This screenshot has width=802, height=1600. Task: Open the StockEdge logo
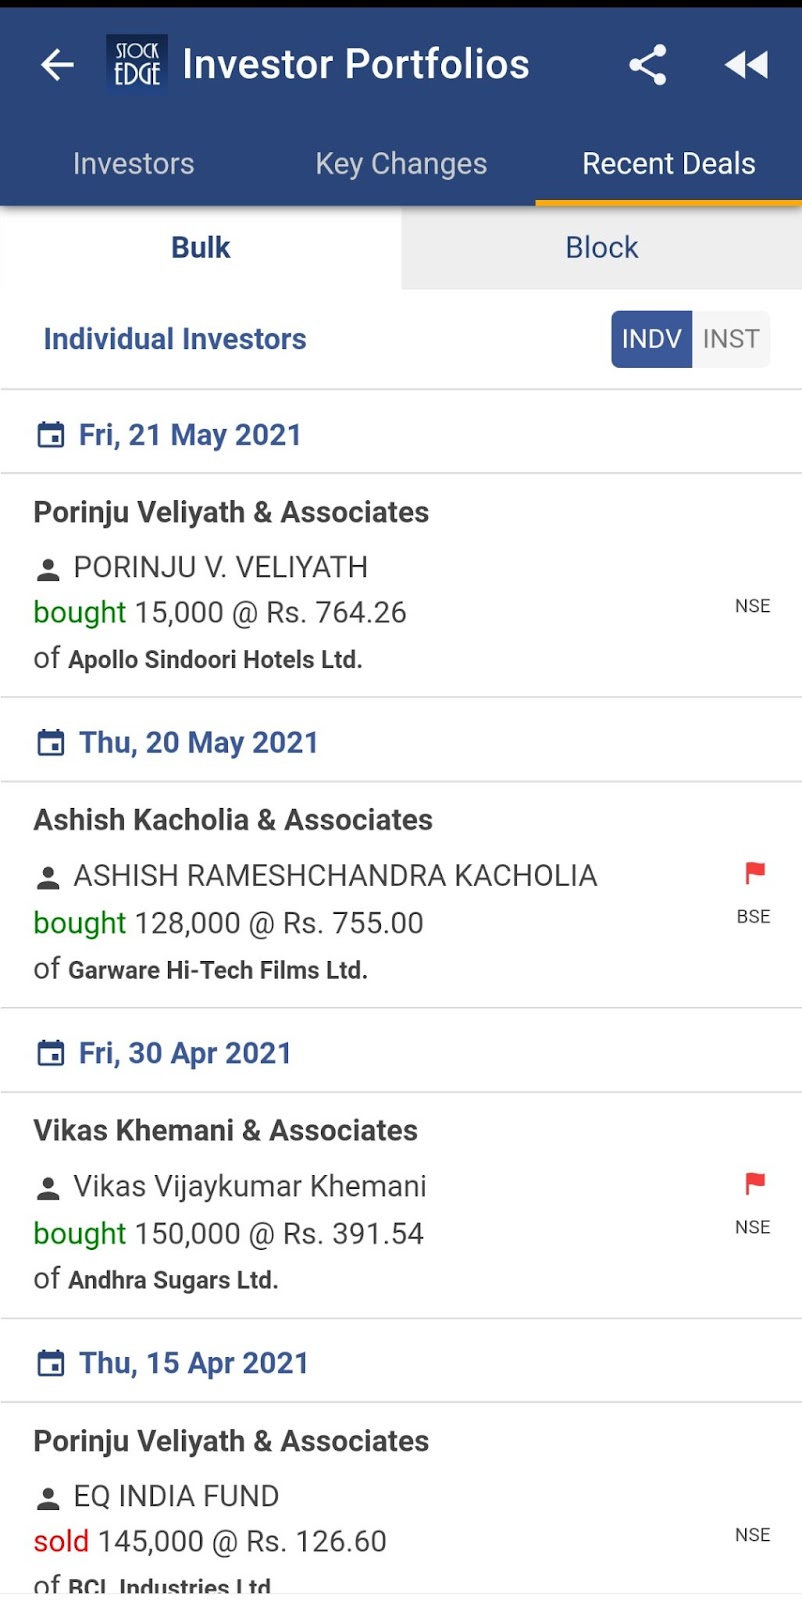point(137,64)
